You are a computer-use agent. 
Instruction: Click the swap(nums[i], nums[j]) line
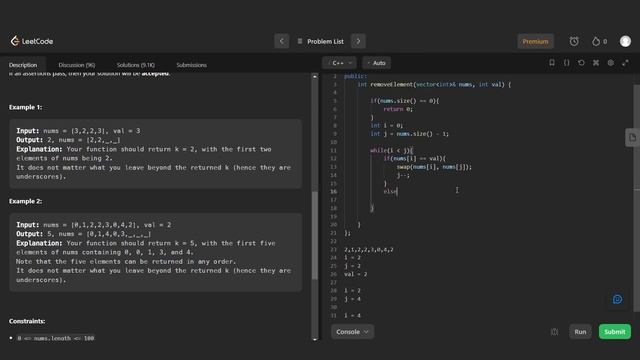click(434, 167)
